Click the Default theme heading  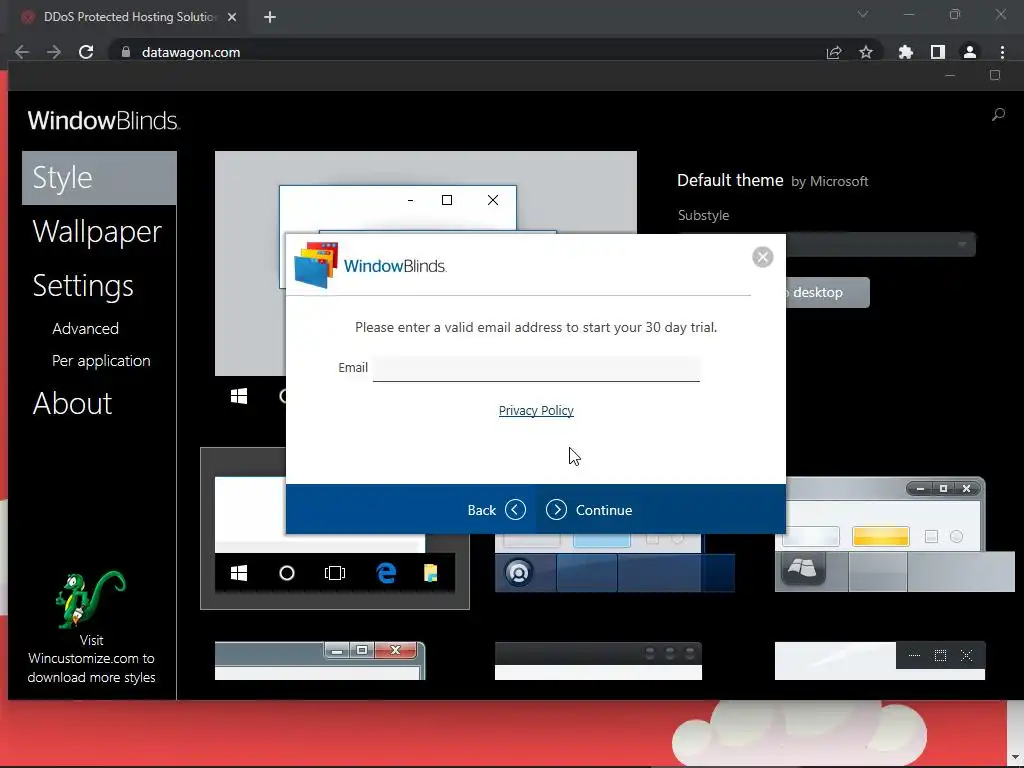point(730,180)
